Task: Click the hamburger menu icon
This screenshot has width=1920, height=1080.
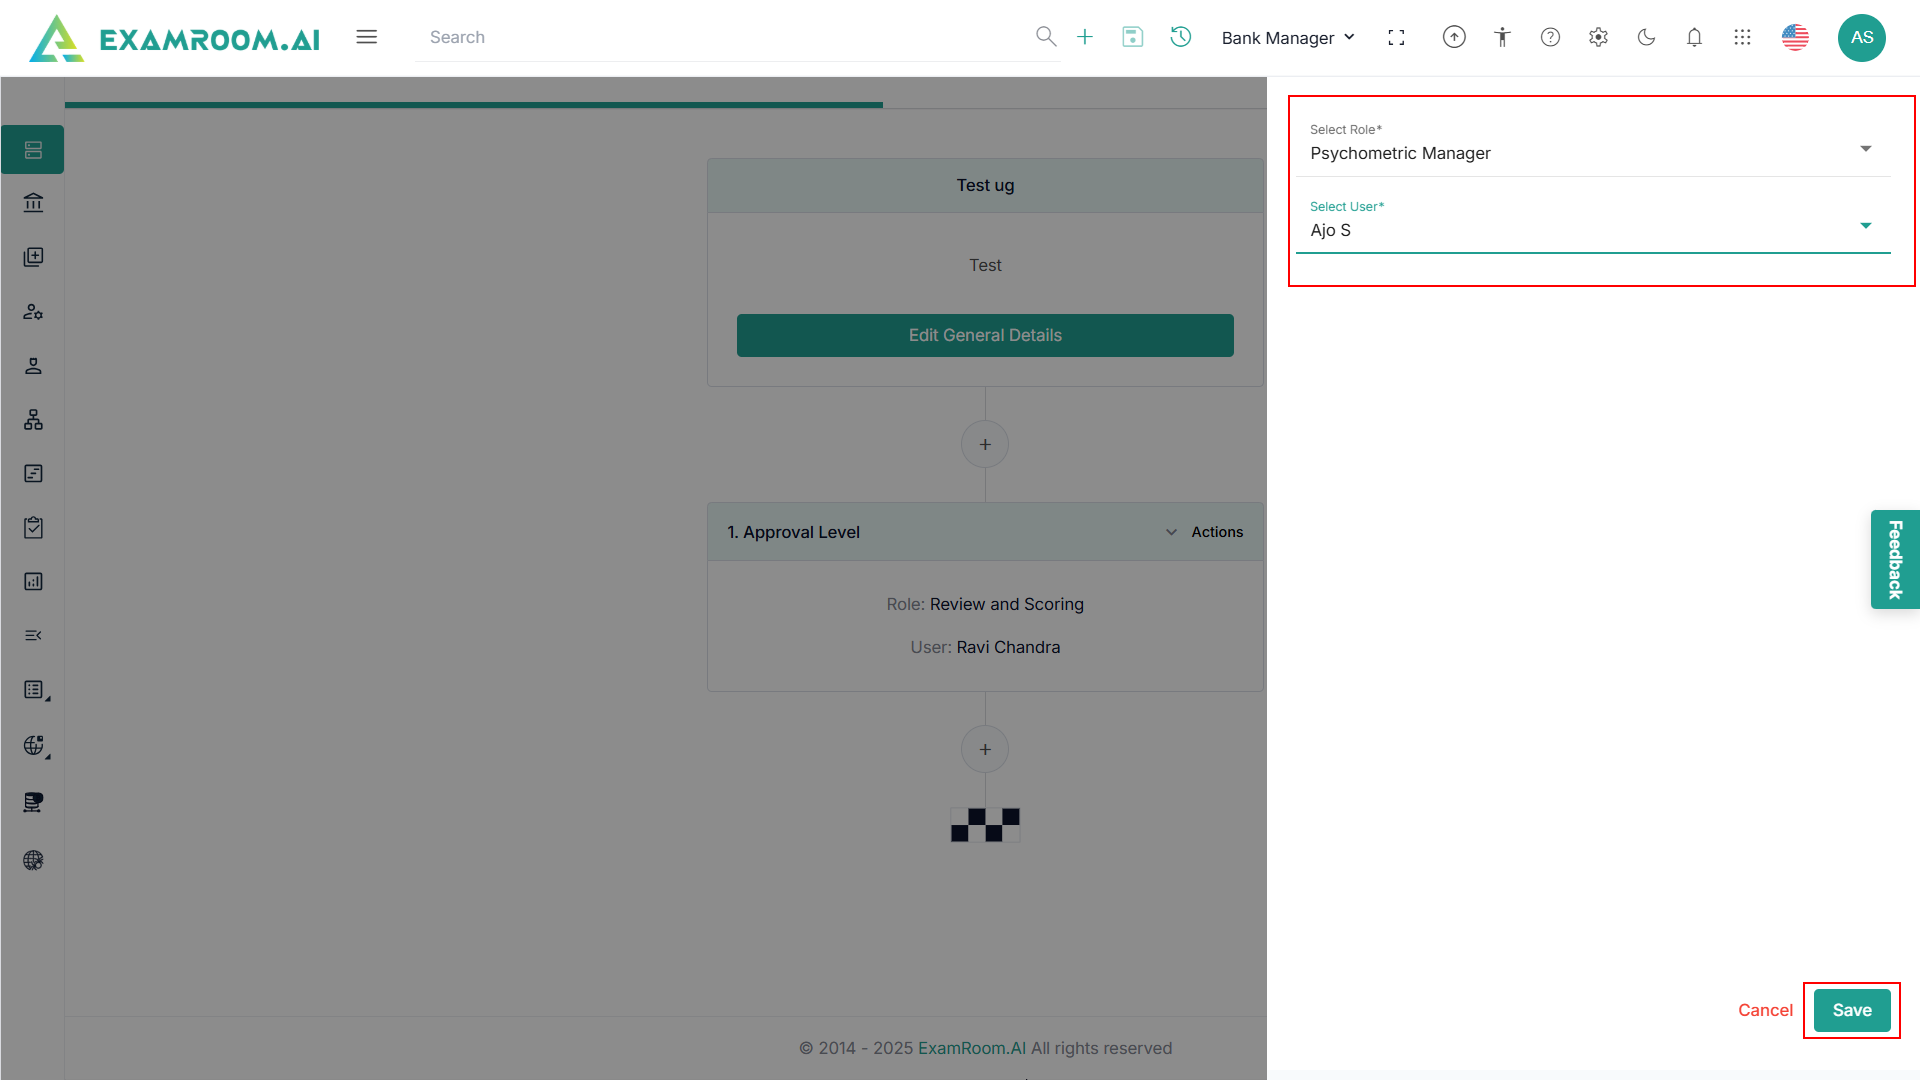Action: tap(367, 37)
